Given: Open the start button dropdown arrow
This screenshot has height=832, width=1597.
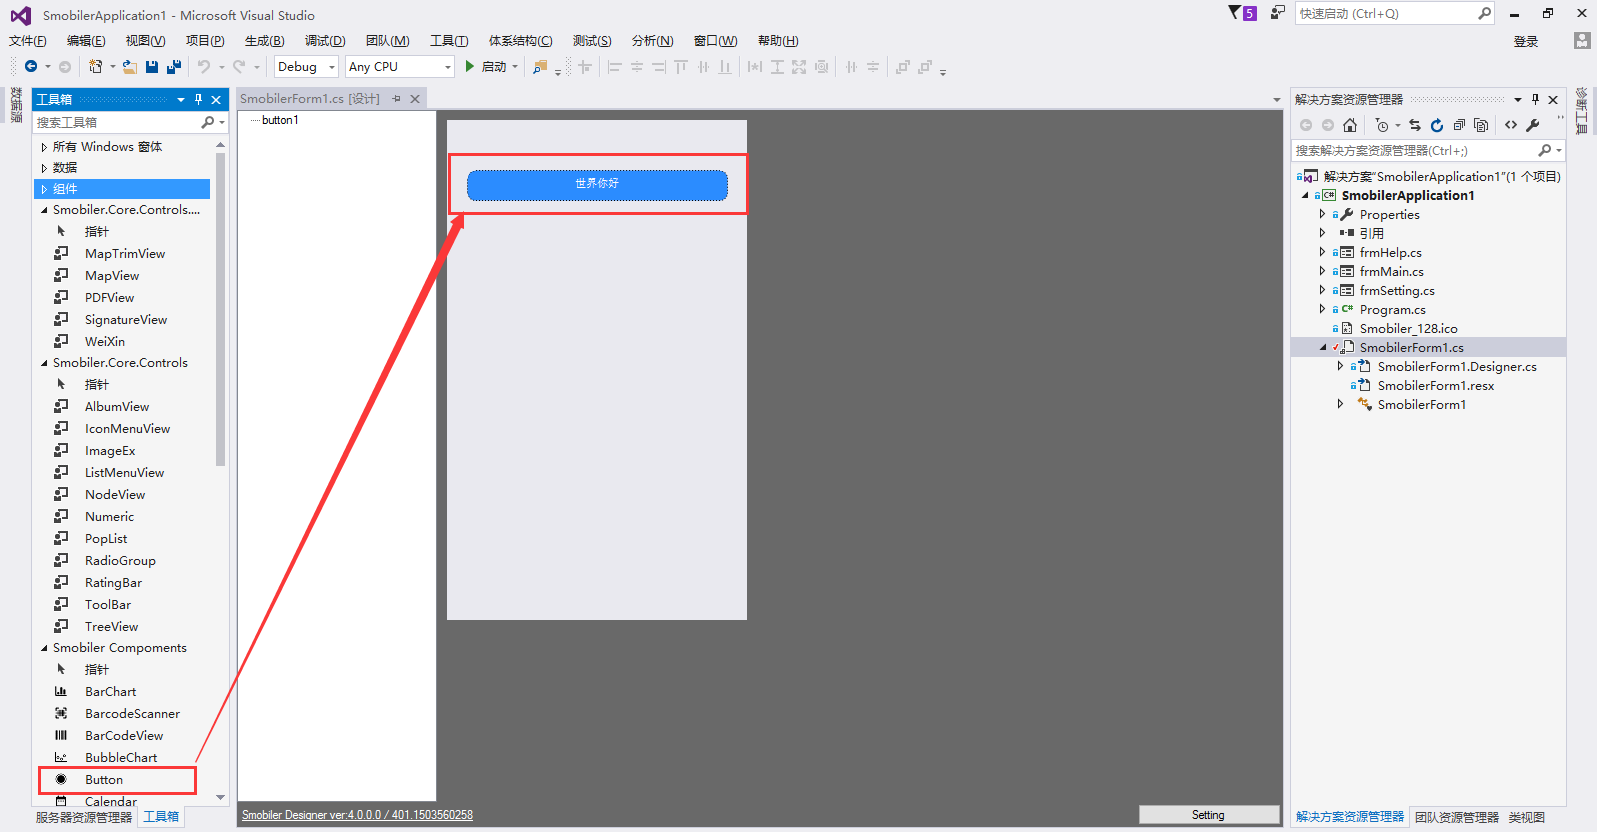Looking at the screenshot, I should click(515, 67).
